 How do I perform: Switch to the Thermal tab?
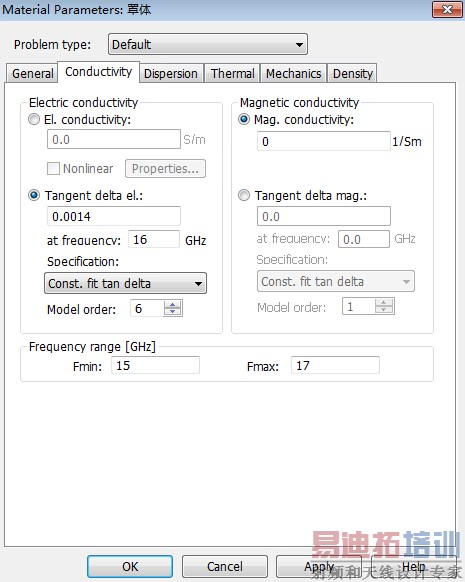tap(233, 73)
